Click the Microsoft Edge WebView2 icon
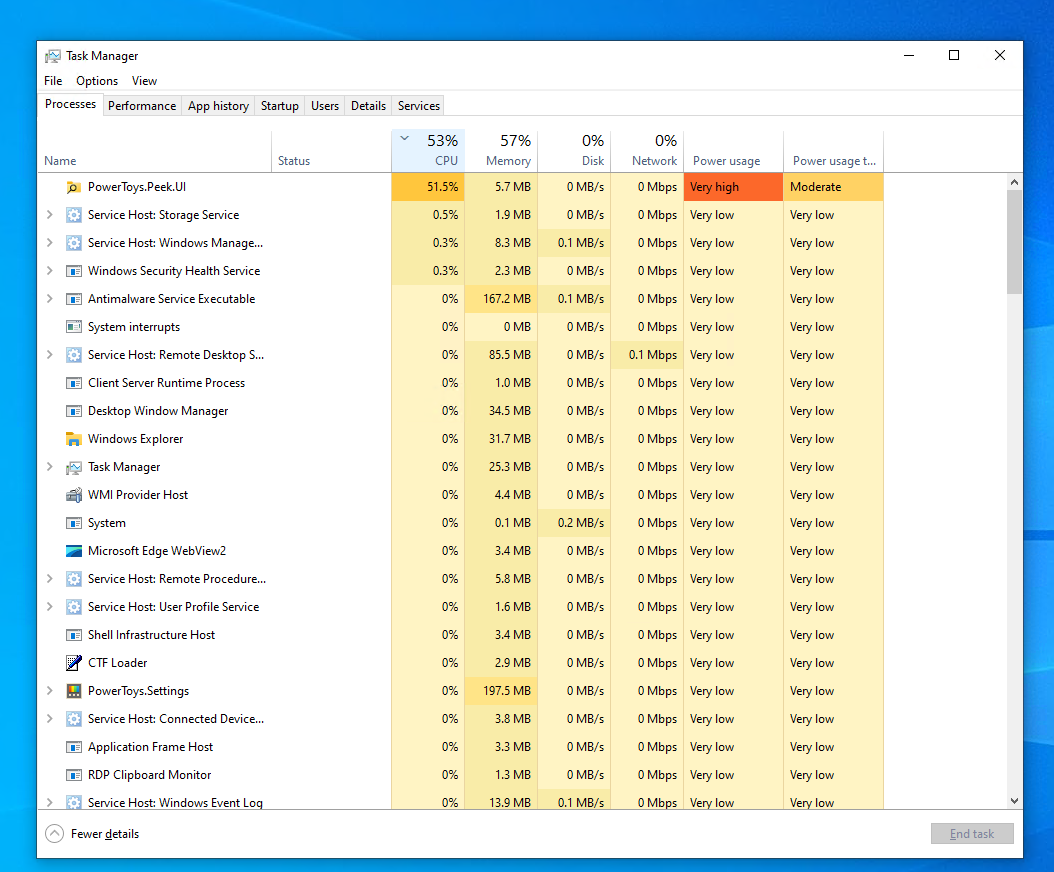 pyautogui.click(x=73, y=550)
